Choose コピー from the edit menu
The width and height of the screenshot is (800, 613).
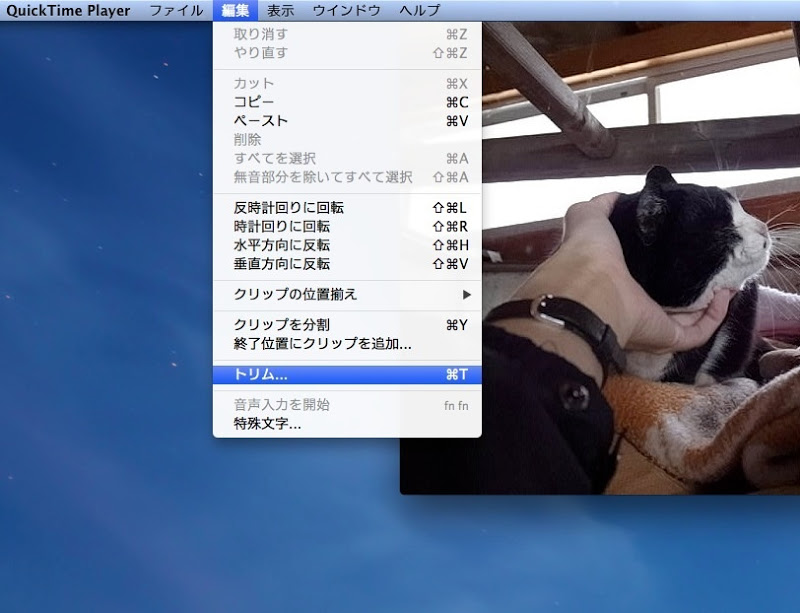pos(347,102)
